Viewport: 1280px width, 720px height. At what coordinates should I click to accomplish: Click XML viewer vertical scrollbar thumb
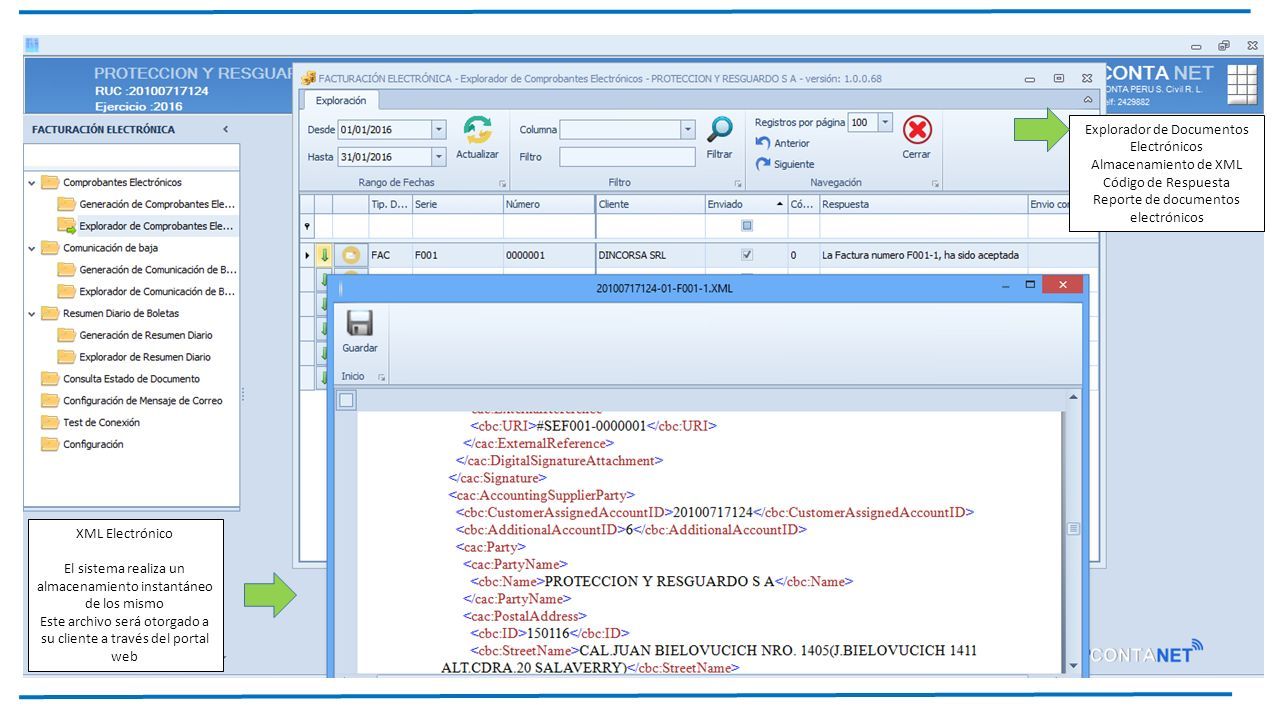[1074, 528]
